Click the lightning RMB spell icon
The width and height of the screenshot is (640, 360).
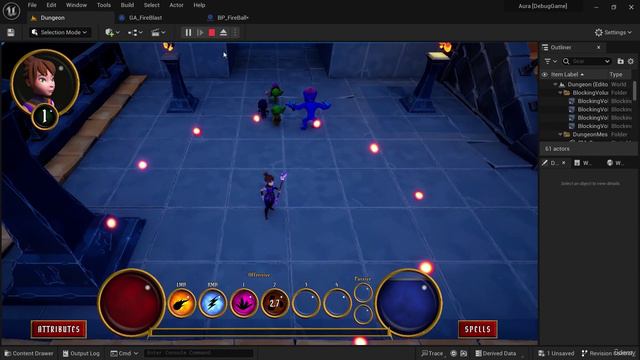click(x=213, y=303)
